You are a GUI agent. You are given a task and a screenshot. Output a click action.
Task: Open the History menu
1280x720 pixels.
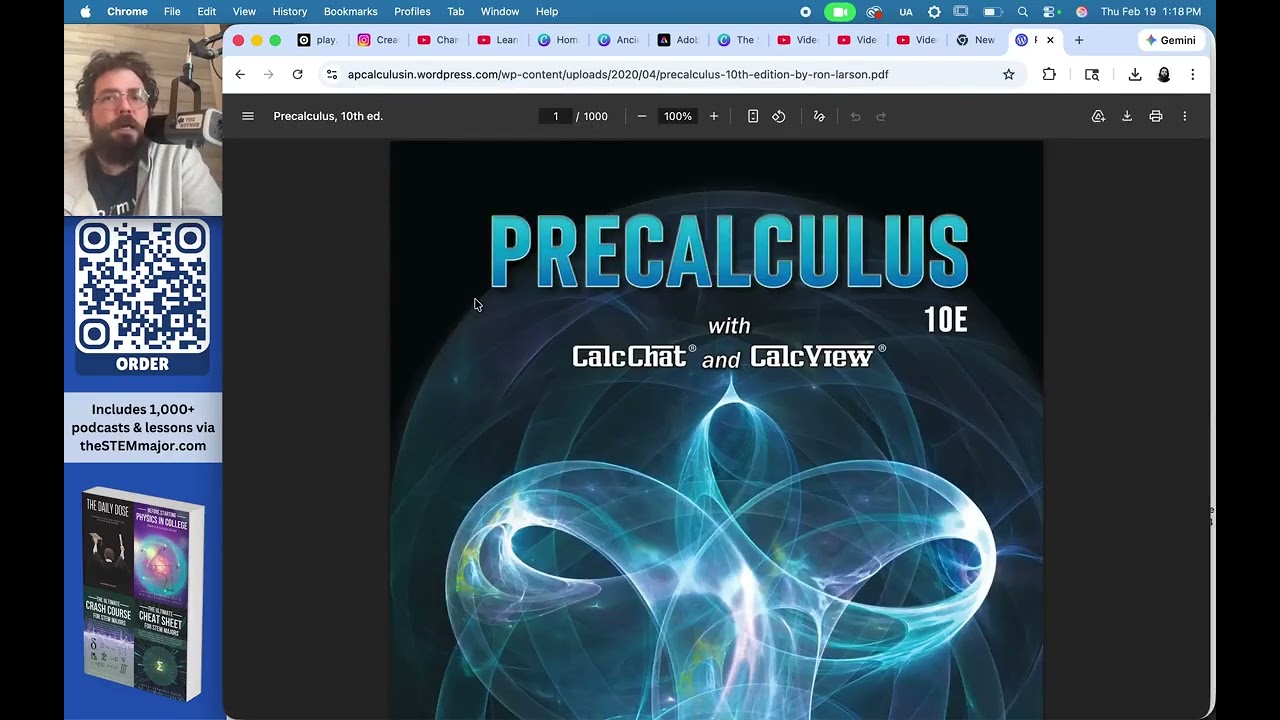point(290,12)
